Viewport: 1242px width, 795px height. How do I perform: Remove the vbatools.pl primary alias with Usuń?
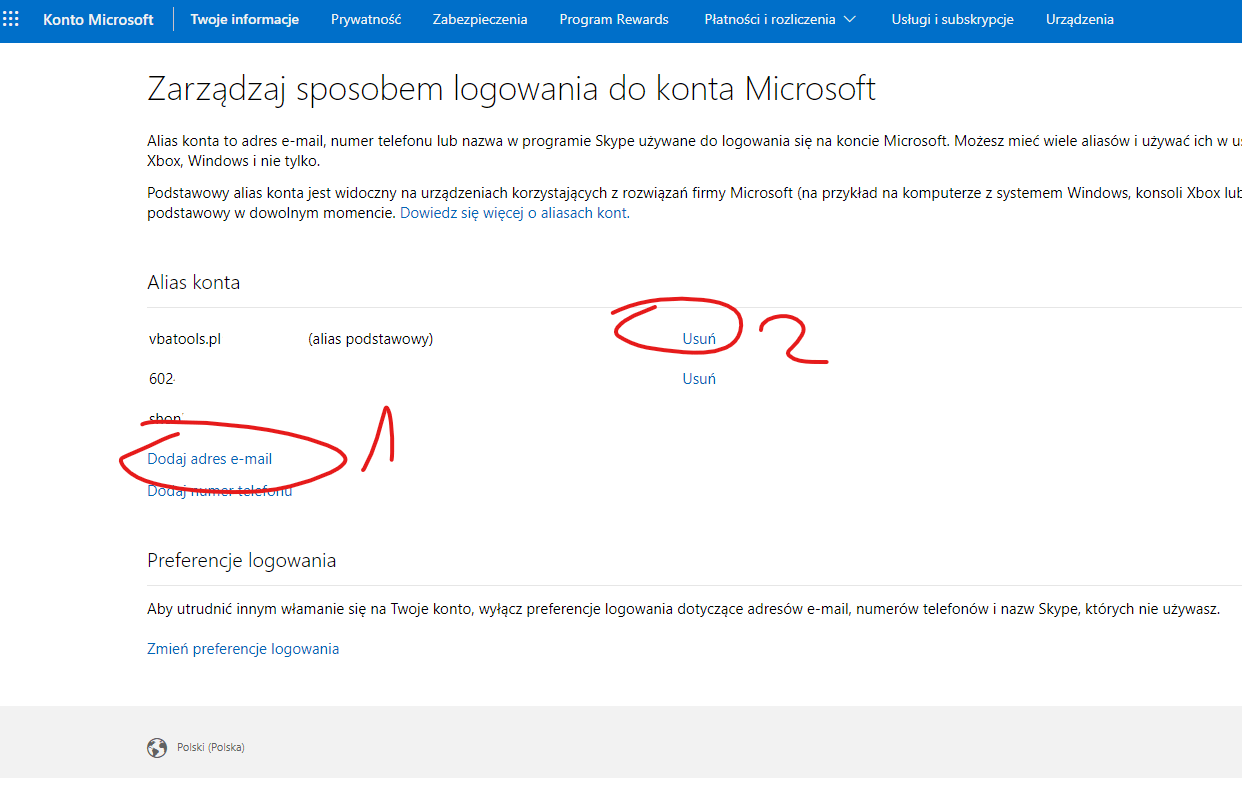699,339
